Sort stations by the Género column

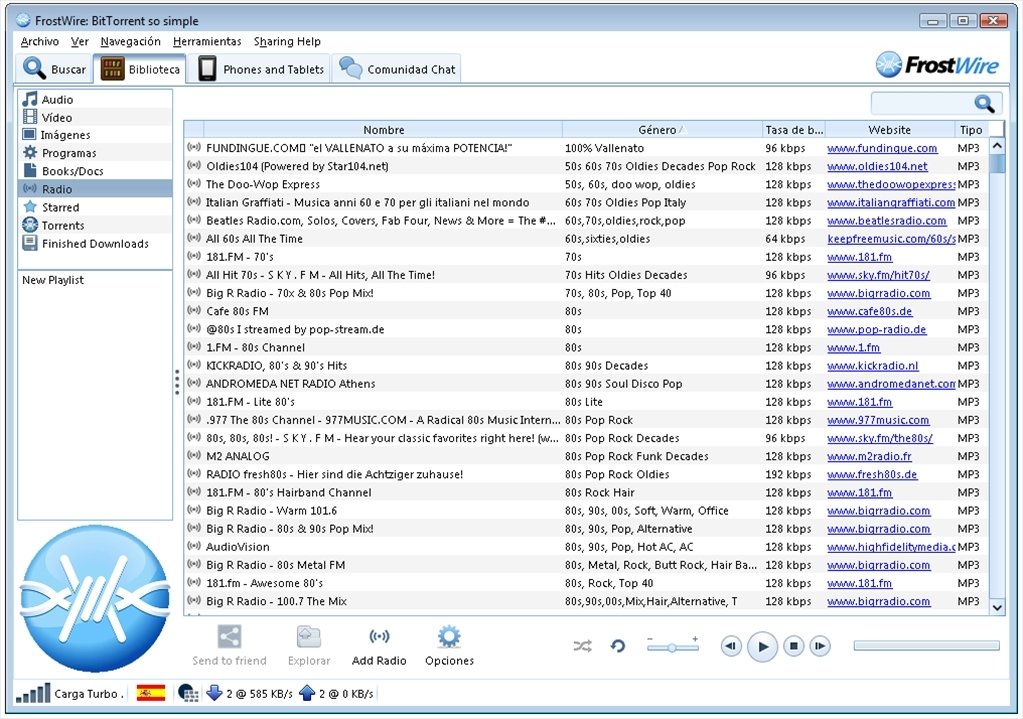(662, 130)
